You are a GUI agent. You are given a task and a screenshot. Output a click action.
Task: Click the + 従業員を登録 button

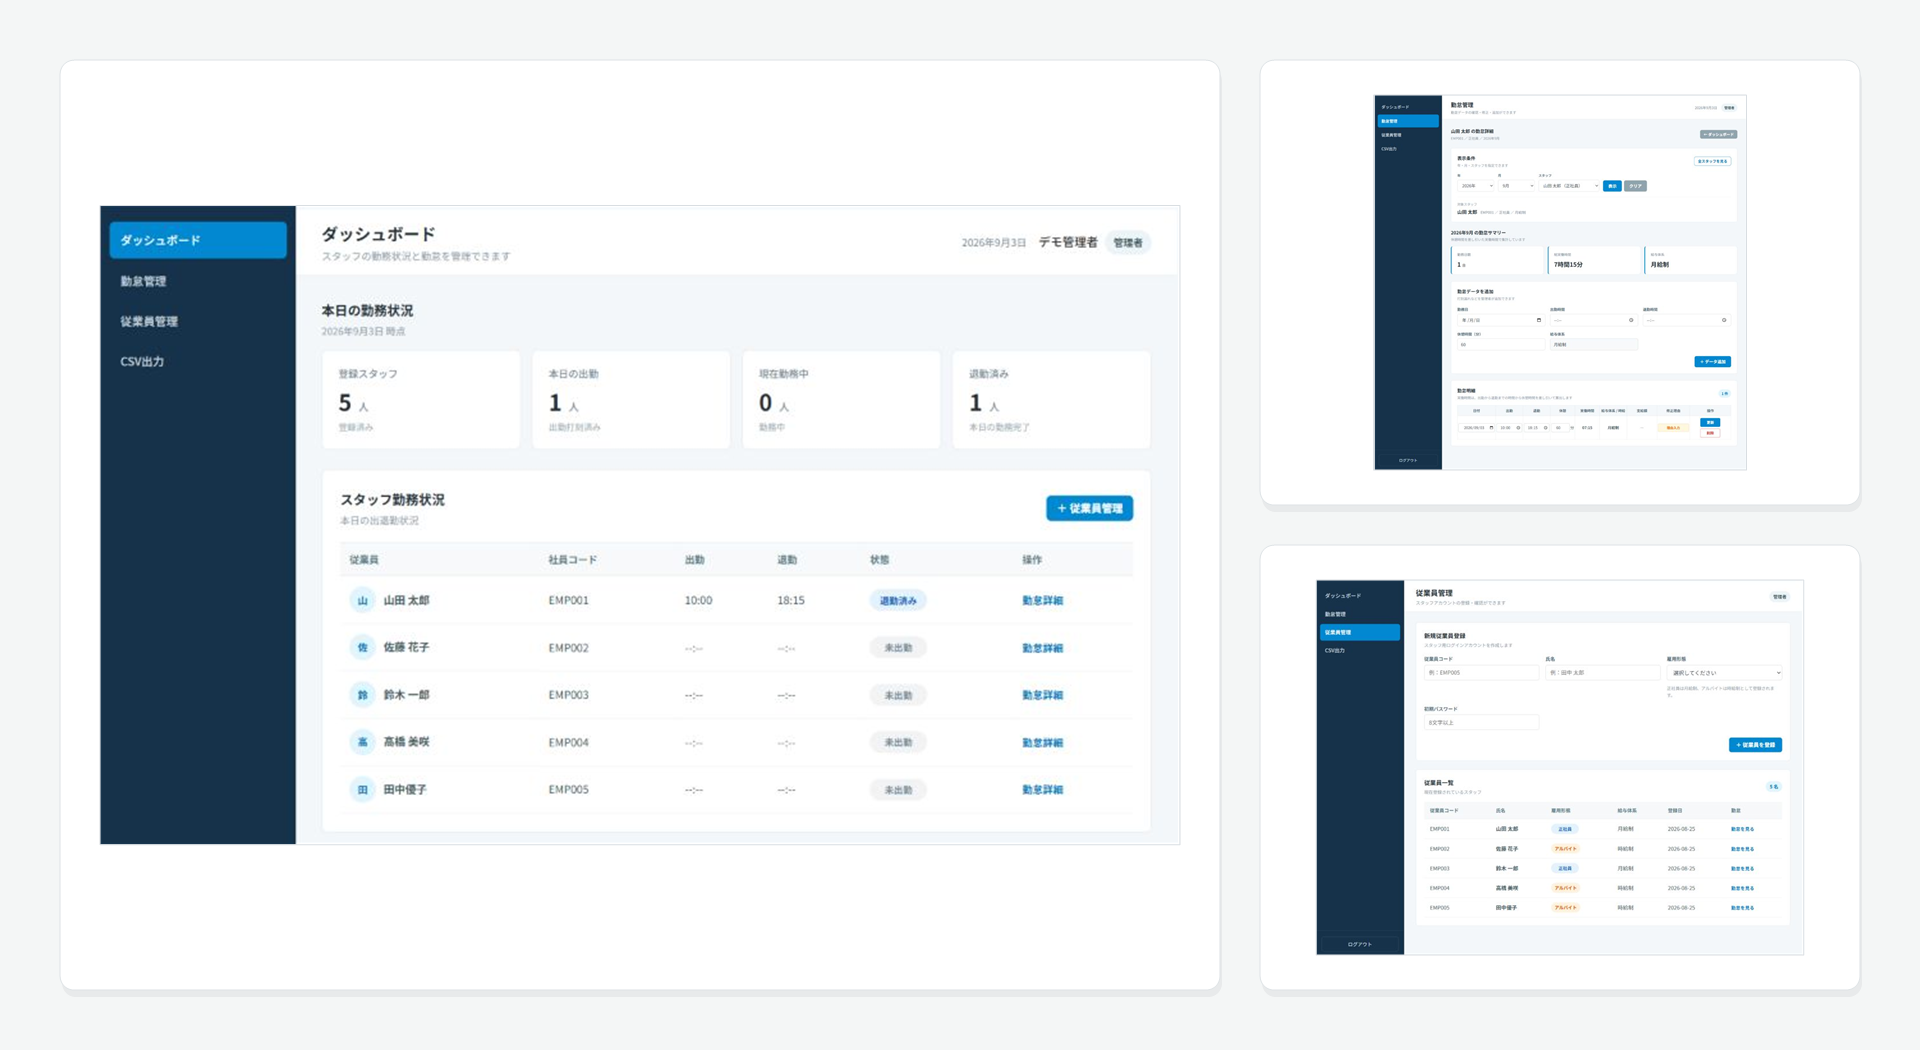click(1755, 745)
